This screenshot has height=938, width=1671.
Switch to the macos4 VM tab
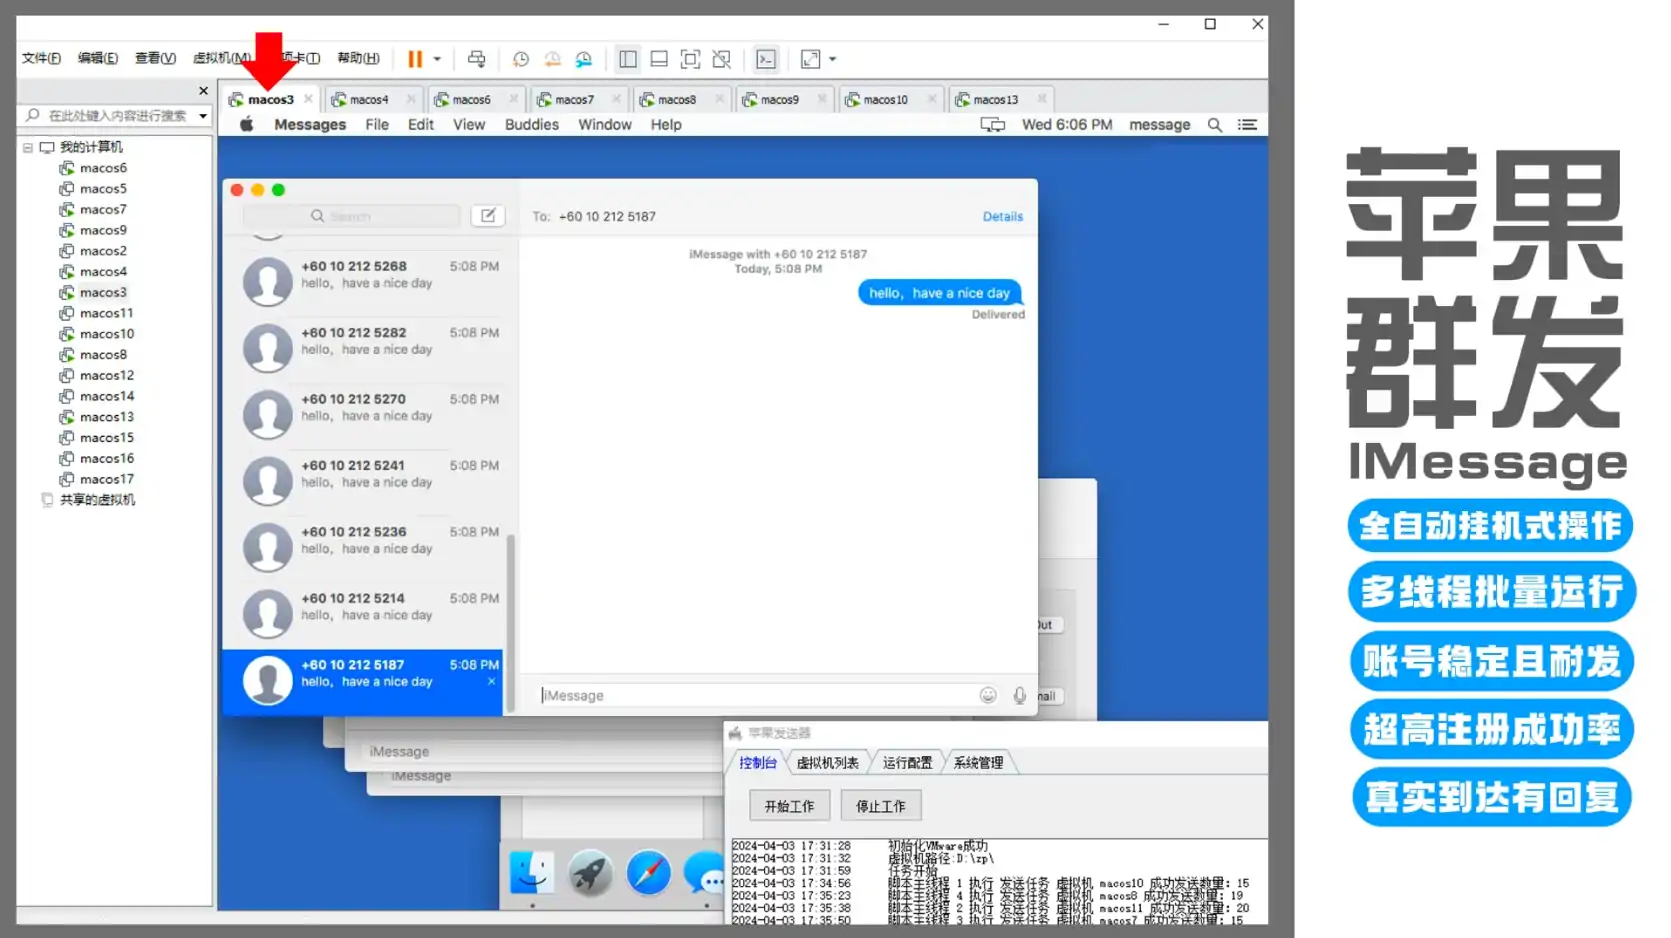(368, 99)
